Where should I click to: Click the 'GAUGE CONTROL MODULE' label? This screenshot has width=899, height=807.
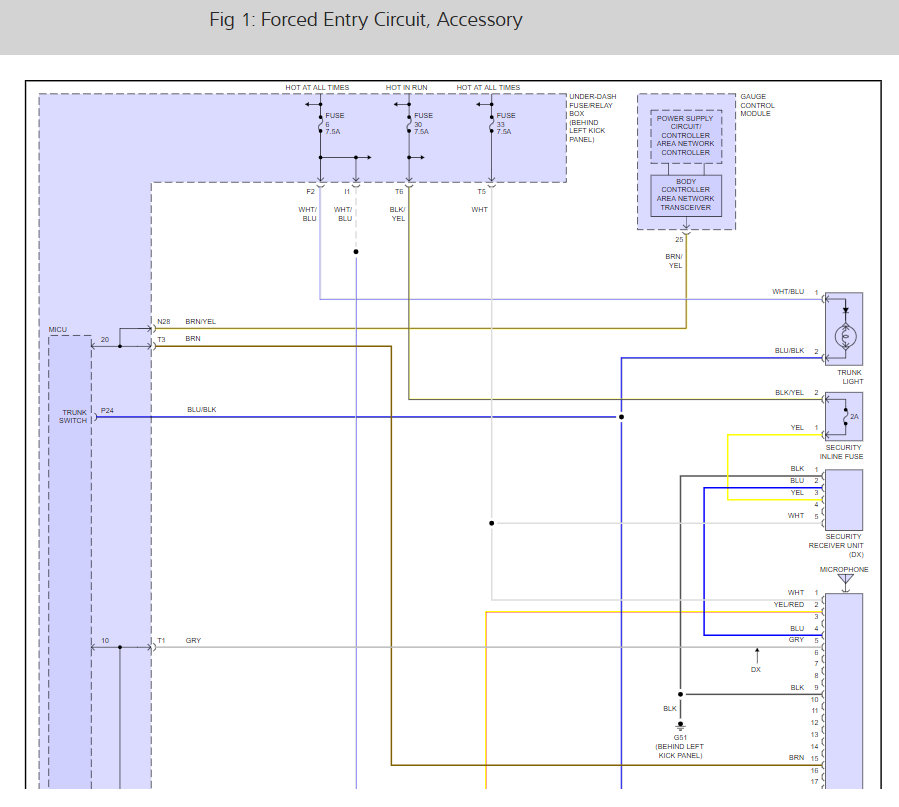pos(757,105)
